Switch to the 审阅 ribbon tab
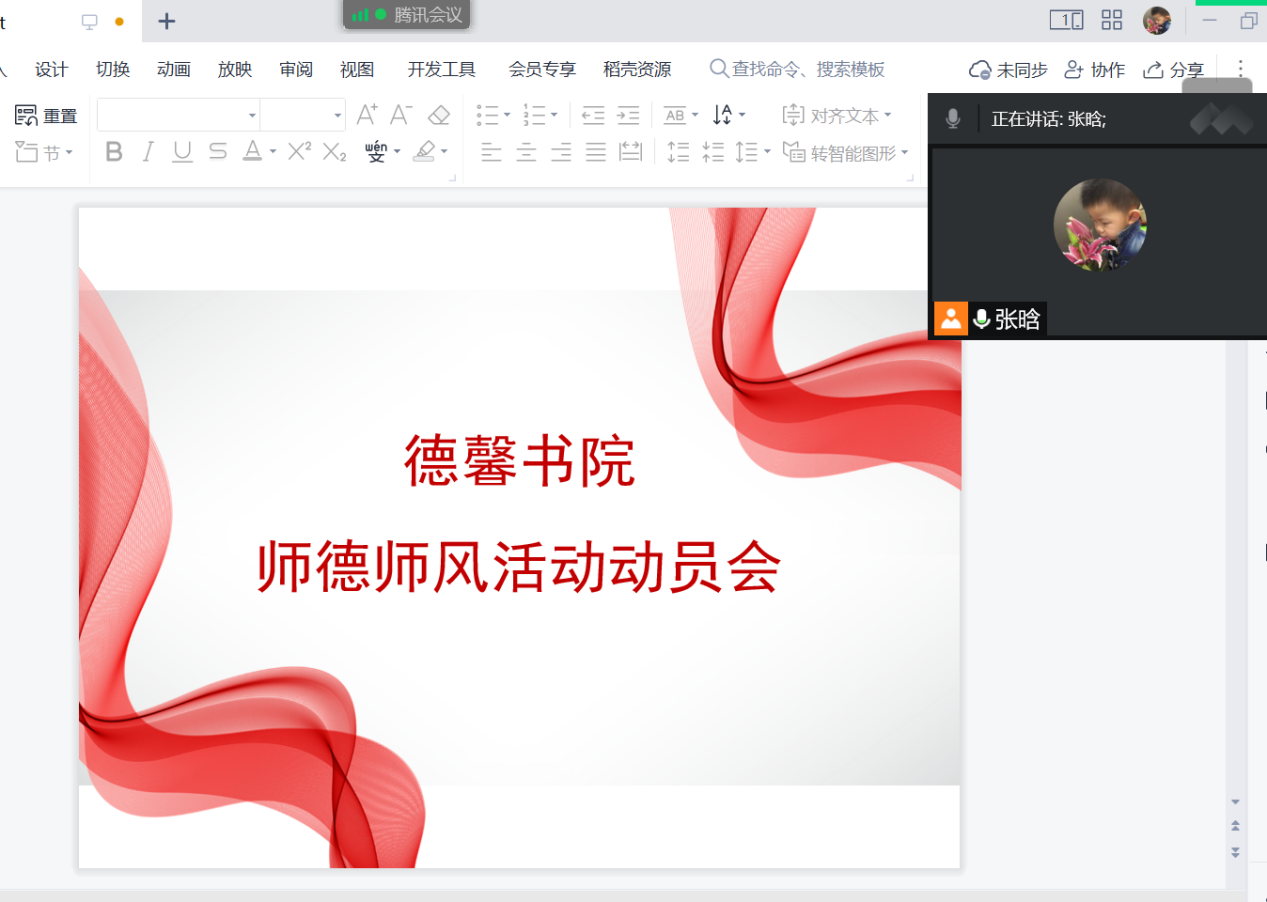 click(x=296, y=69)
